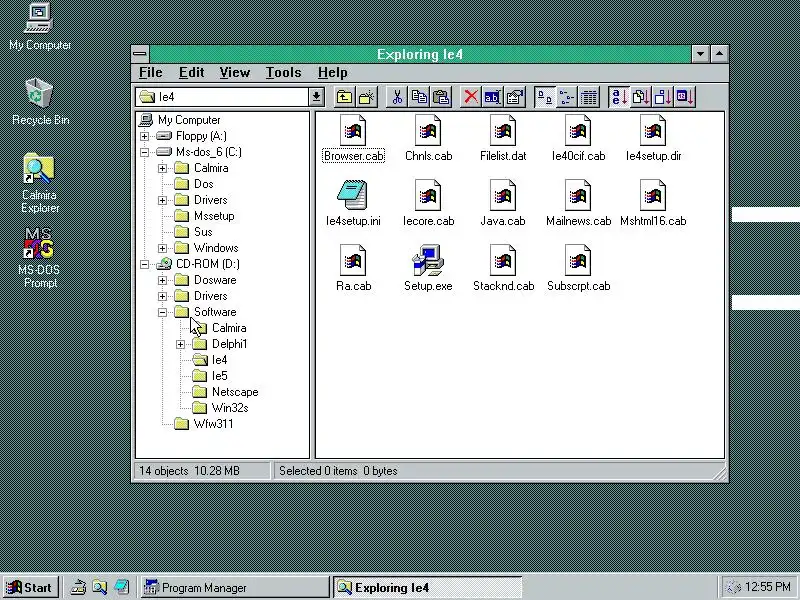Select the Wfw311 folder in tree
This screenshot has width=800, height=600.
click(204, 424)
